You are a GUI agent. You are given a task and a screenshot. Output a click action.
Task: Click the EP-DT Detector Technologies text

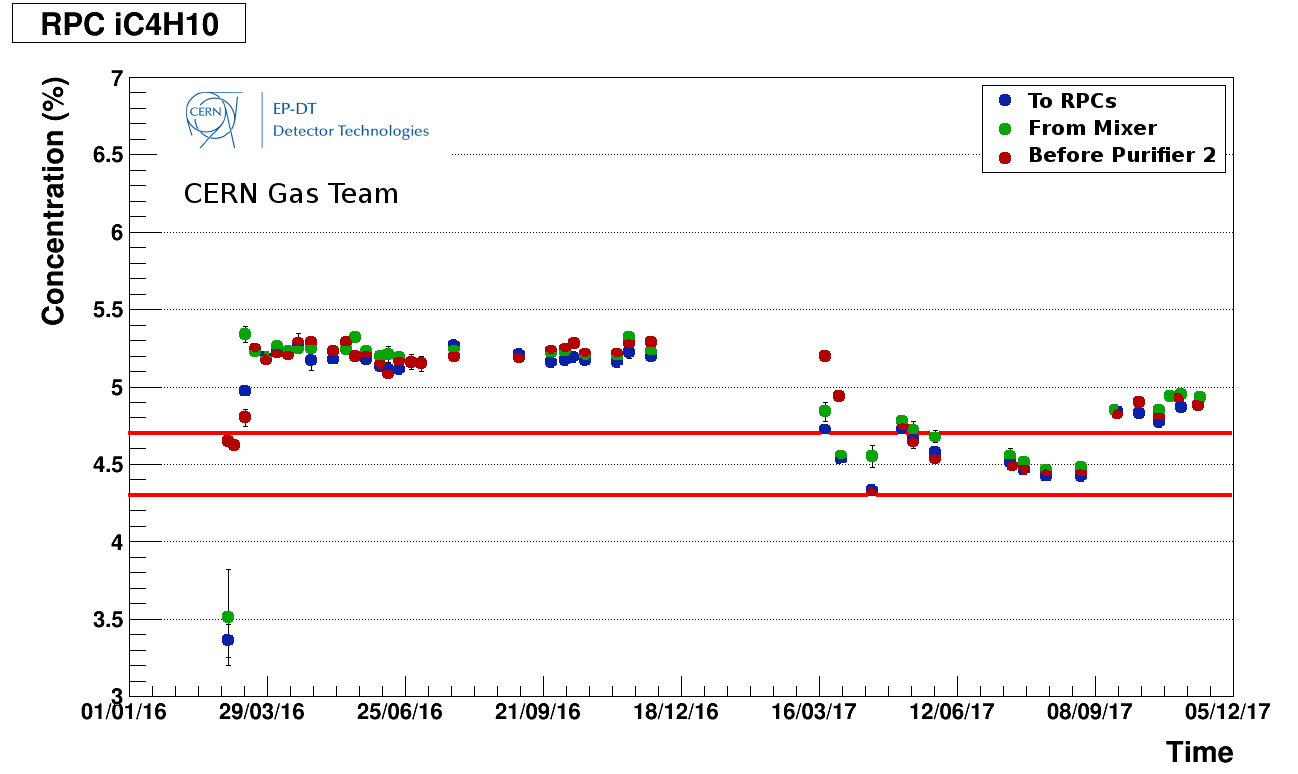[350, 119]
